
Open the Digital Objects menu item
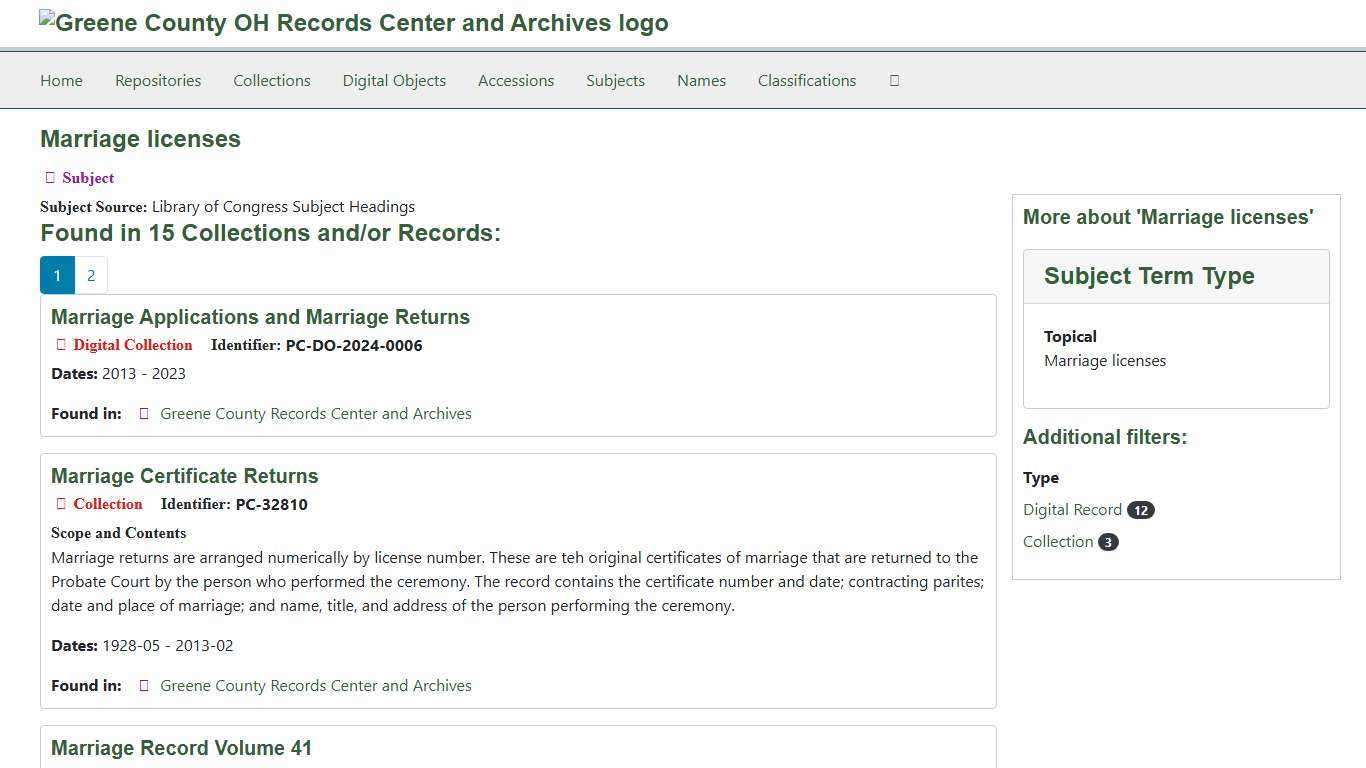tap(394, 80)
